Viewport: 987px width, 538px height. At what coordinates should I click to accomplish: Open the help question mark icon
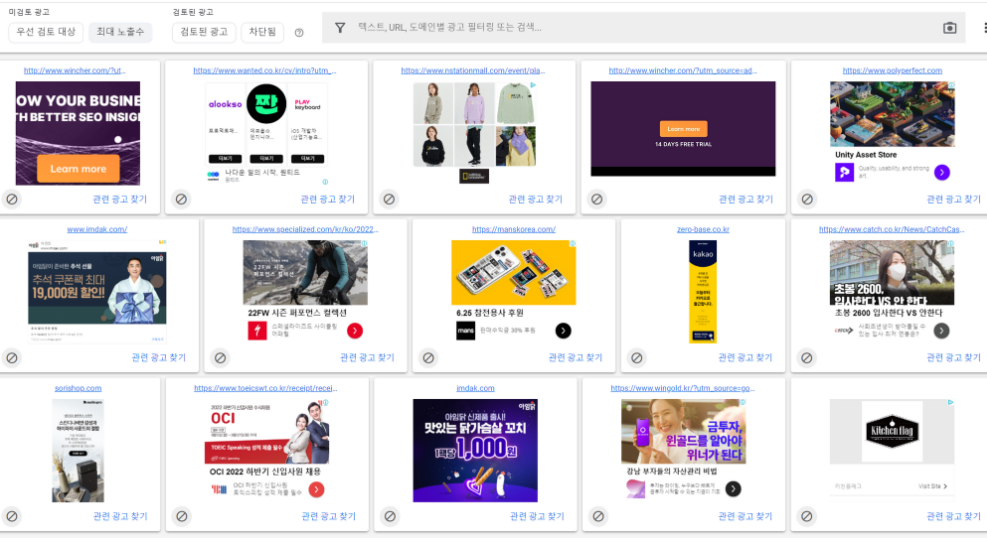click(299, 33)
